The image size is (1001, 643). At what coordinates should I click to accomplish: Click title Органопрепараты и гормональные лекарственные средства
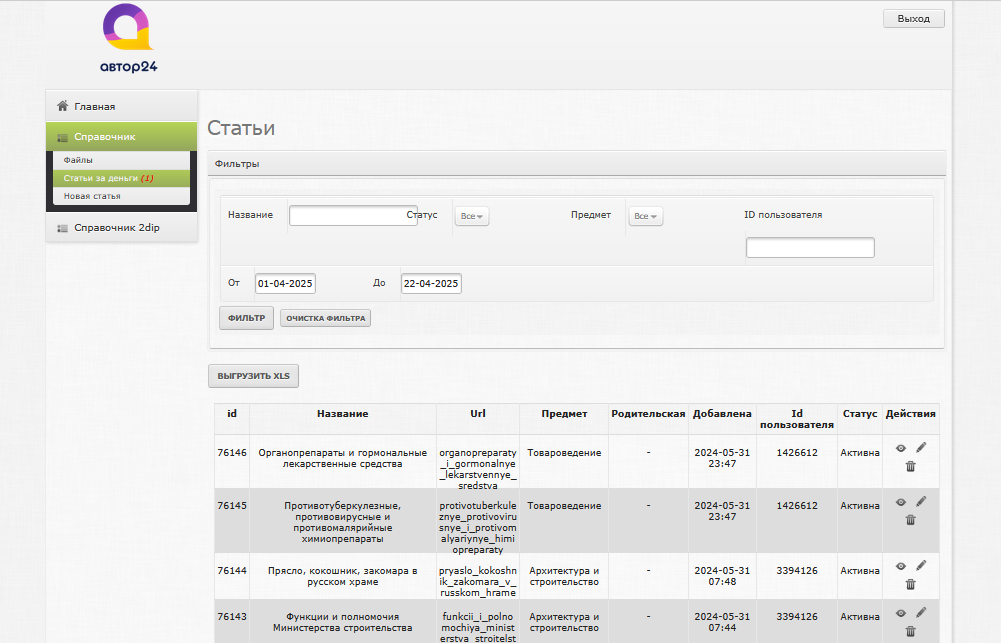[x=343, y=458]
